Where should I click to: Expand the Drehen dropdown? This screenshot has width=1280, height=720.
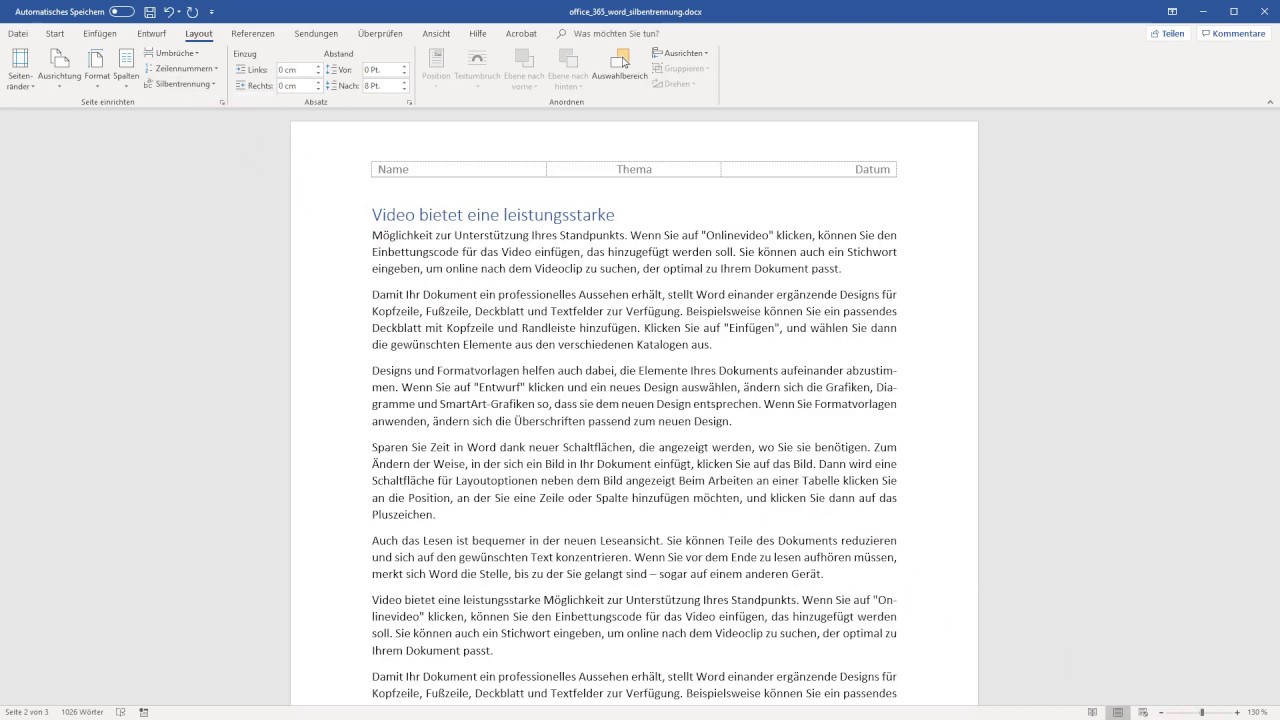click(x=673, y=84)
